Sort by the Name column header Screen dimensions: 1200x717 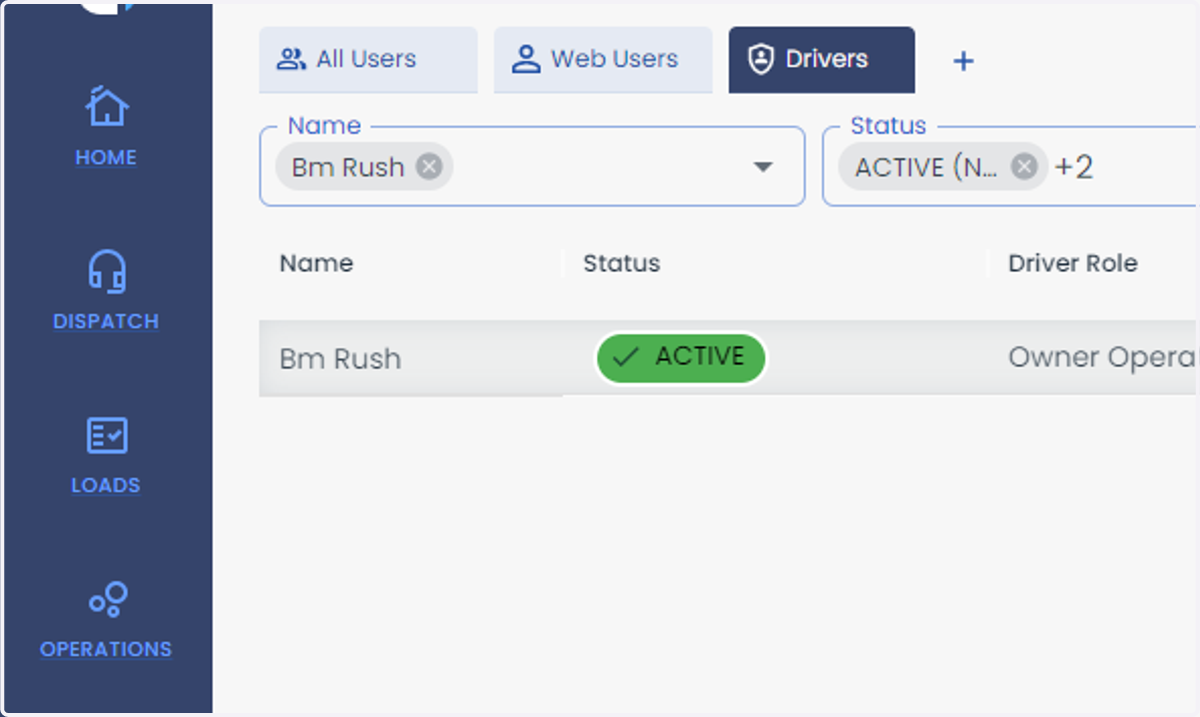coord(316,264)
